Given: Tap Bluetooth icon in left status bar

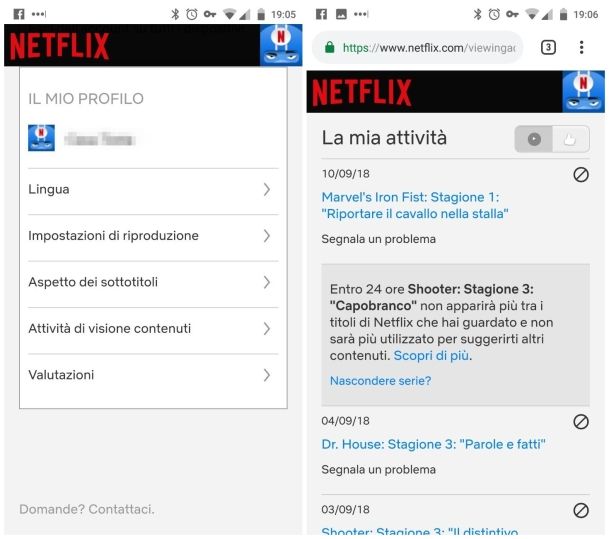Looking at the screenshot, I should coord(175,14).
